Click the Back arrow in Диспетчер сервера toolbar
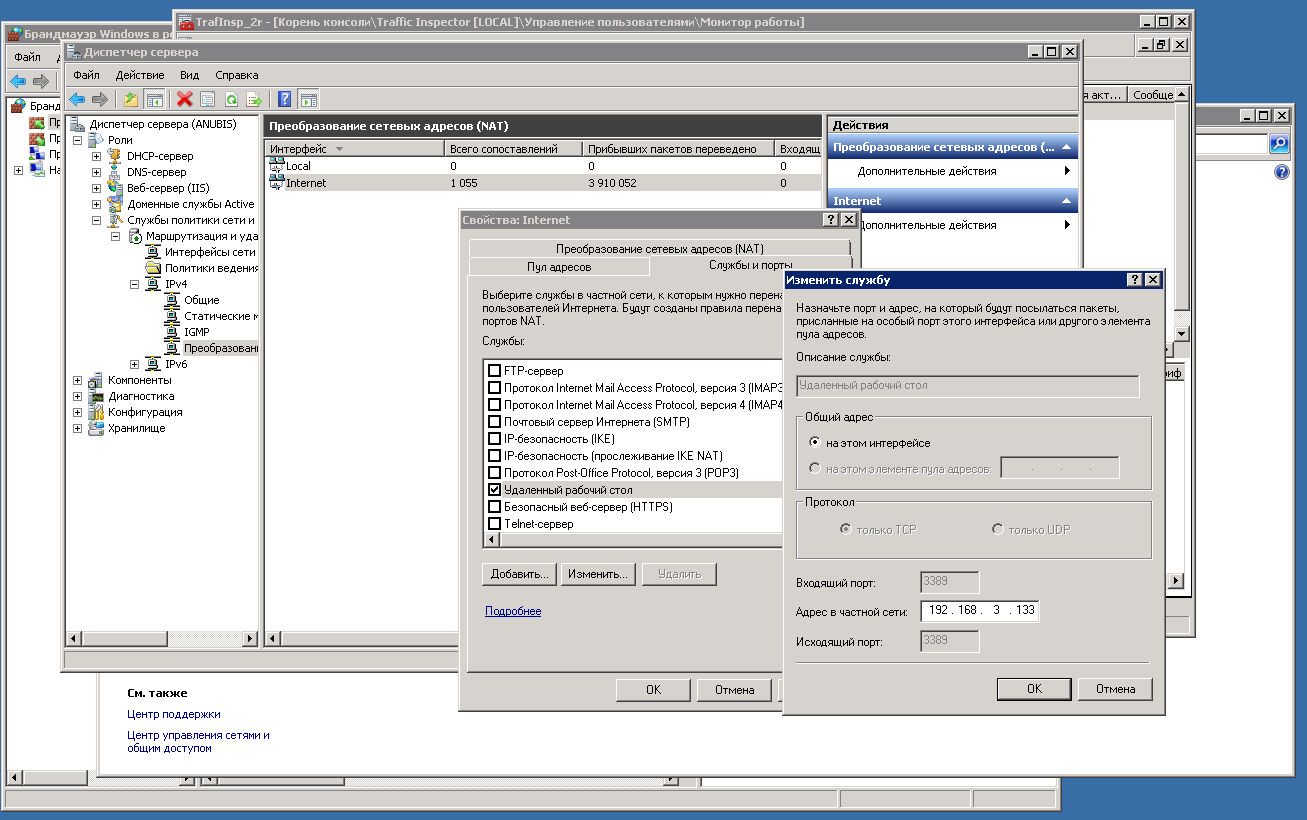 (x=77, y=99)
